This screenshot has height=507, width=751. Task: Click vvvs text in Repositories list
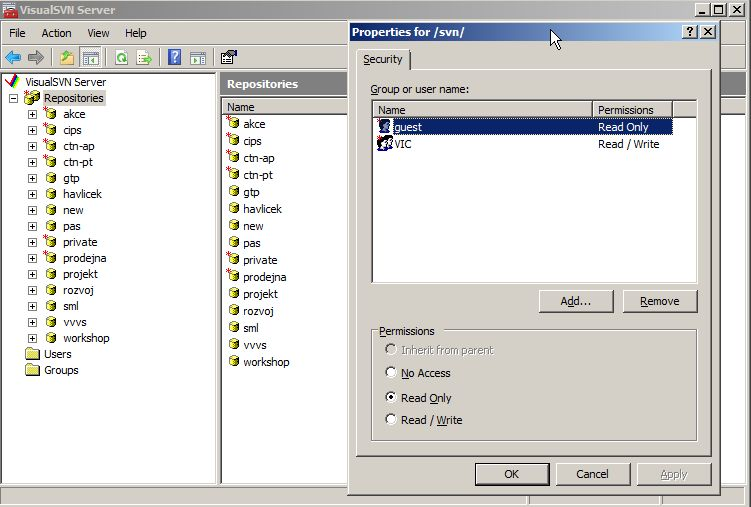(x=255, y=345)
